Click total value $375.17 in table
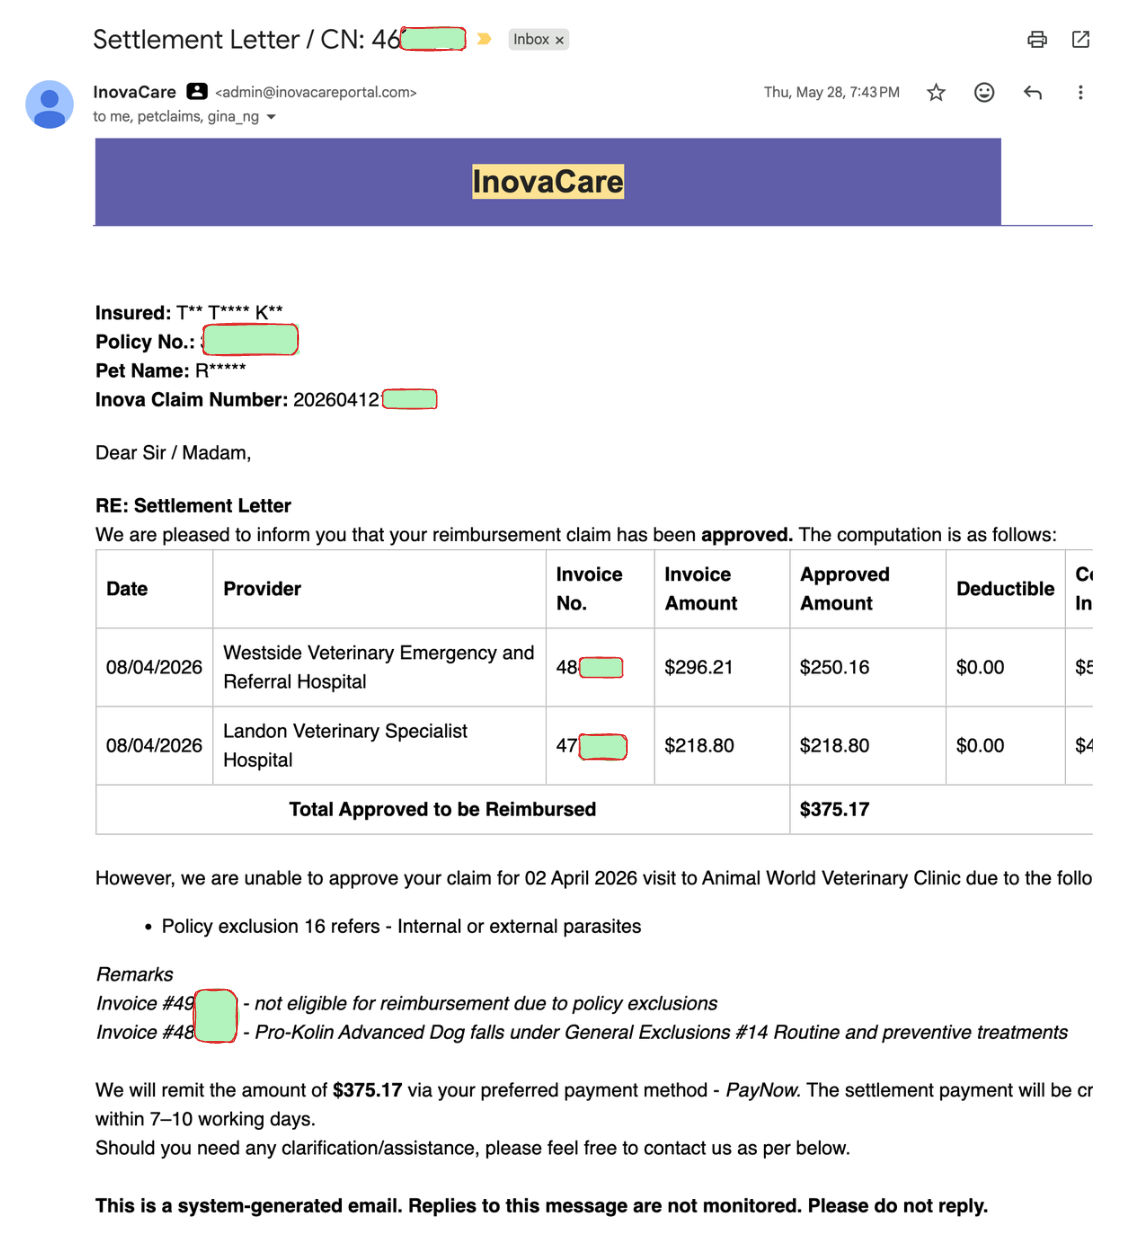1144x1248 pixels. coord(834,809)
